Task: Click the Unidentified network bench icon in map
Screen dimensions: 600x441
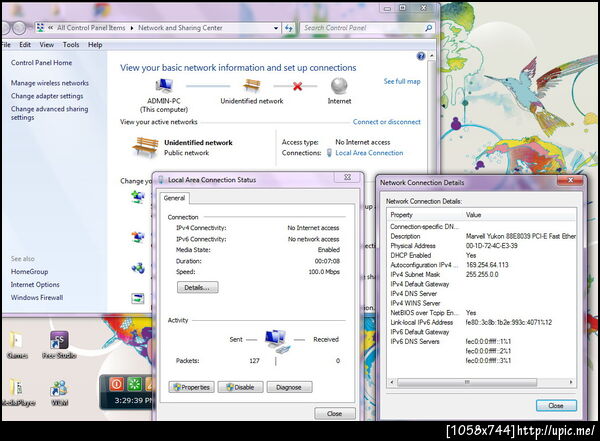Action: tap(251, 86)
